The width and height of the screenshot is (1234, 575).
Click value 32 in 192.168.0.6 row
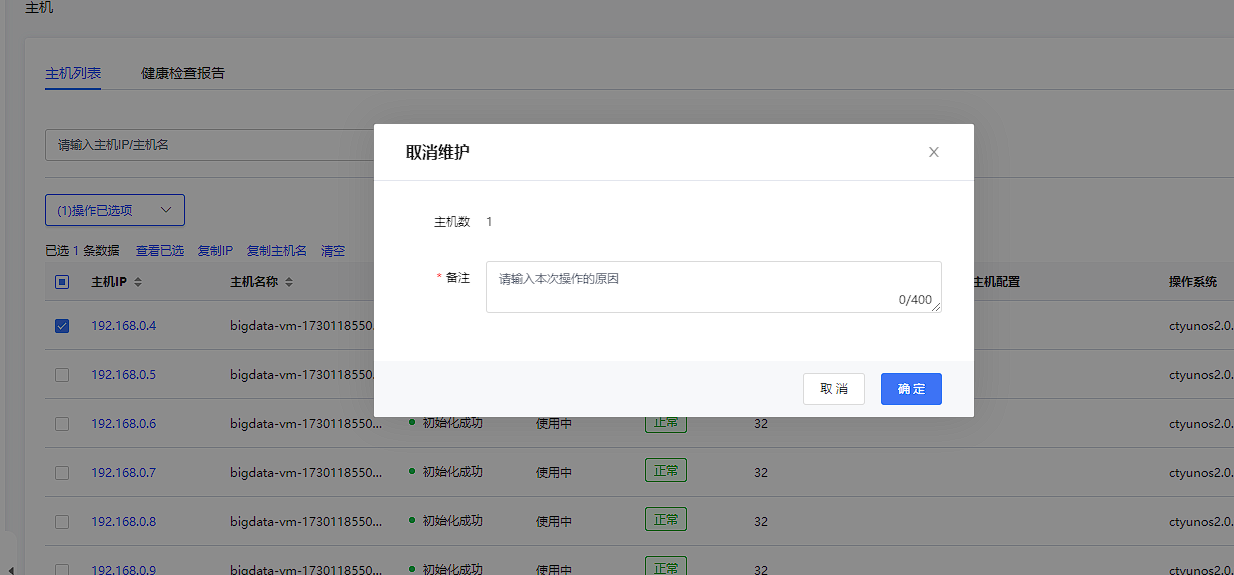761,424
